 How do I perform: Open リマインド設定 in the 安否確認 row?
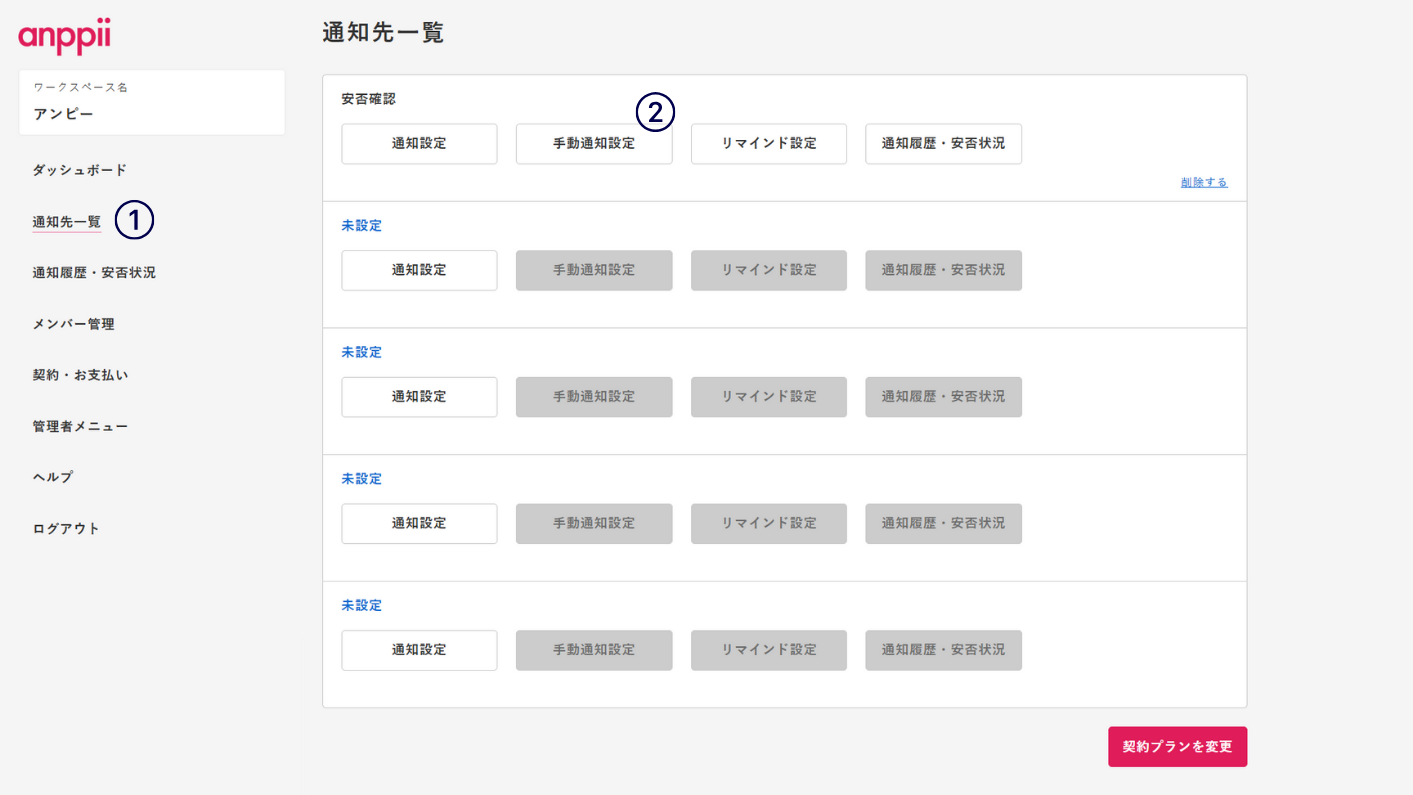point(769,144)
